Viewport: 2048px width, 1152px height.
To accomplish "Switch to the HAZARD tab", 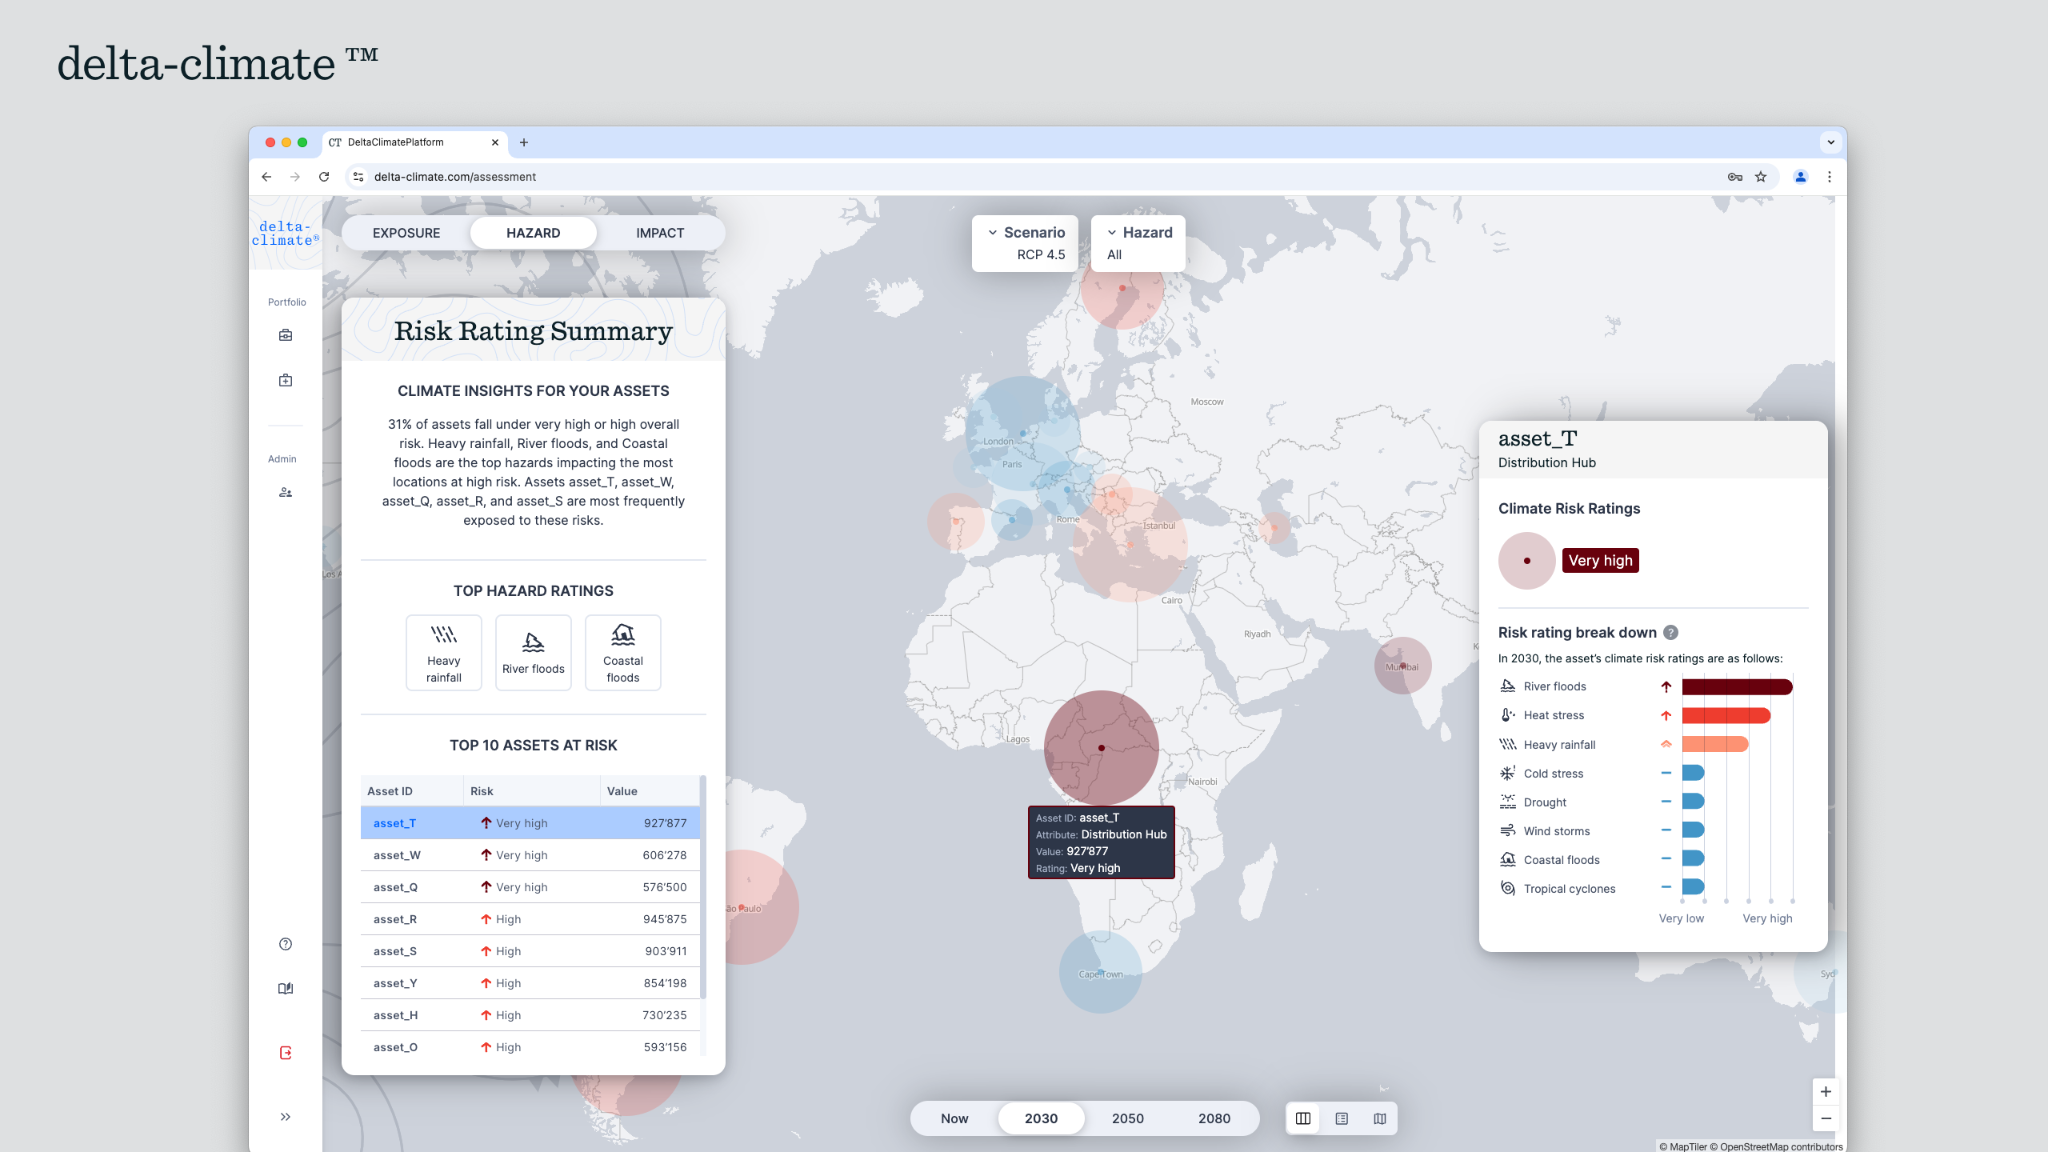I will tap(533, 233).
